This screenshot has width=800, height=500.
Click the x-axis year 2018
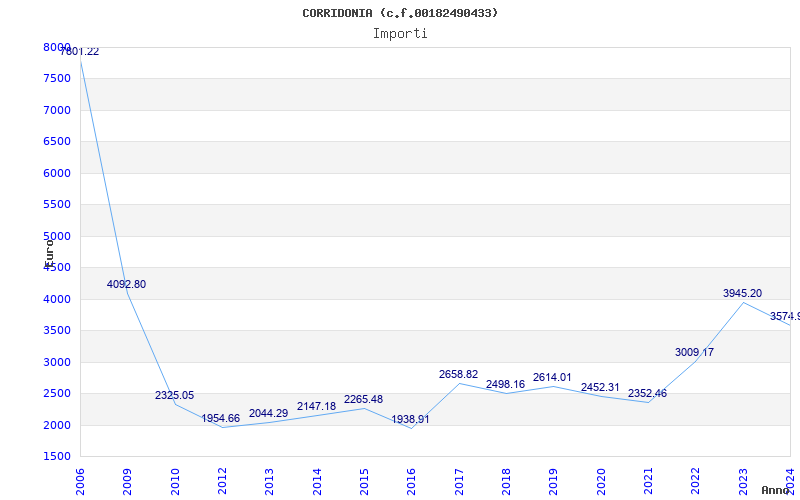[x=506, y=482]
